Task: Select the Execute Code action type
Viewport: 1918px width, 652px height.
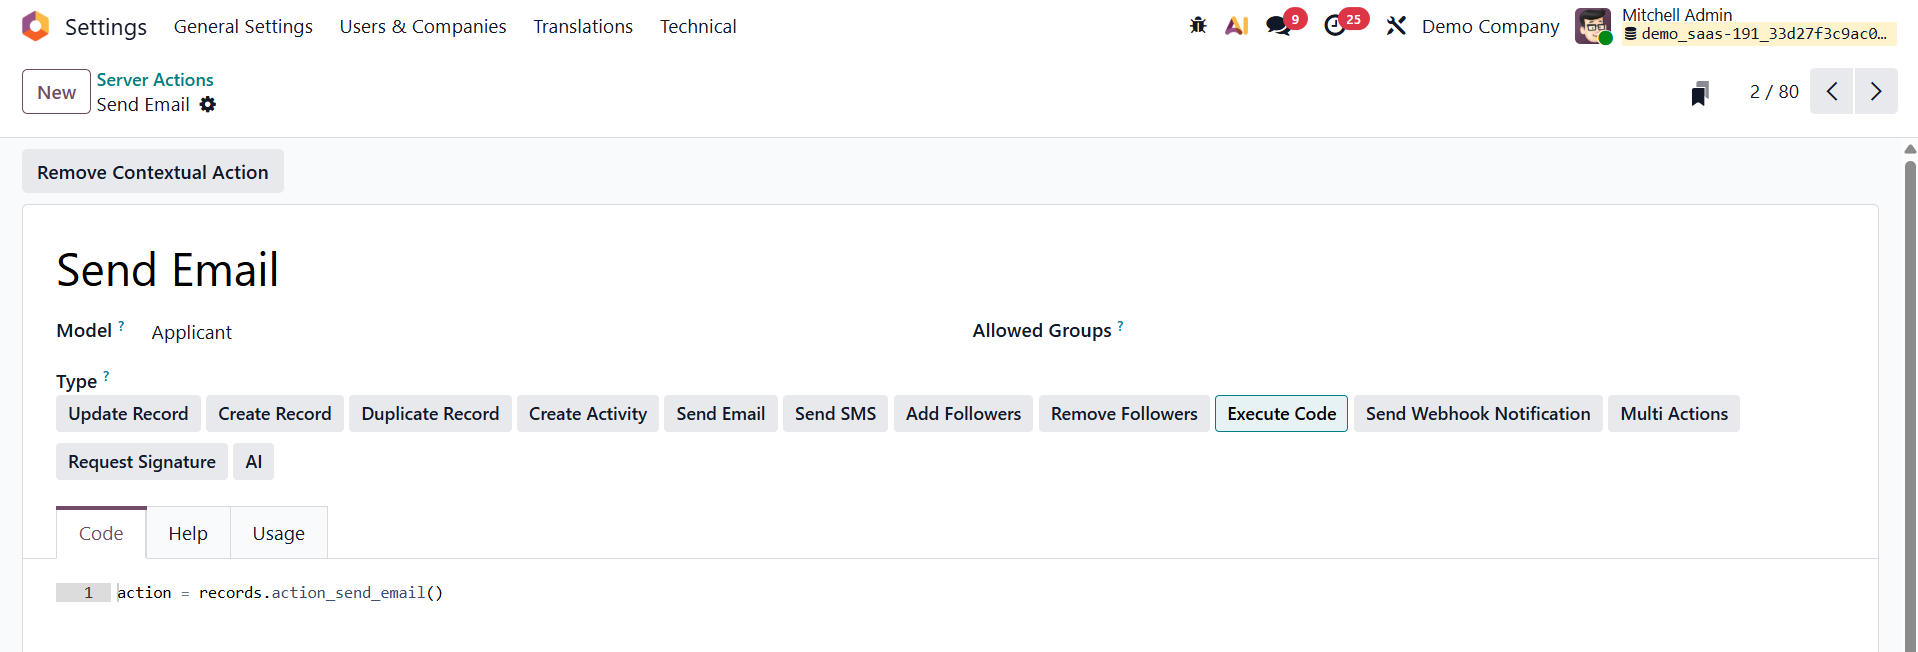Action: tap(1281, 414)
